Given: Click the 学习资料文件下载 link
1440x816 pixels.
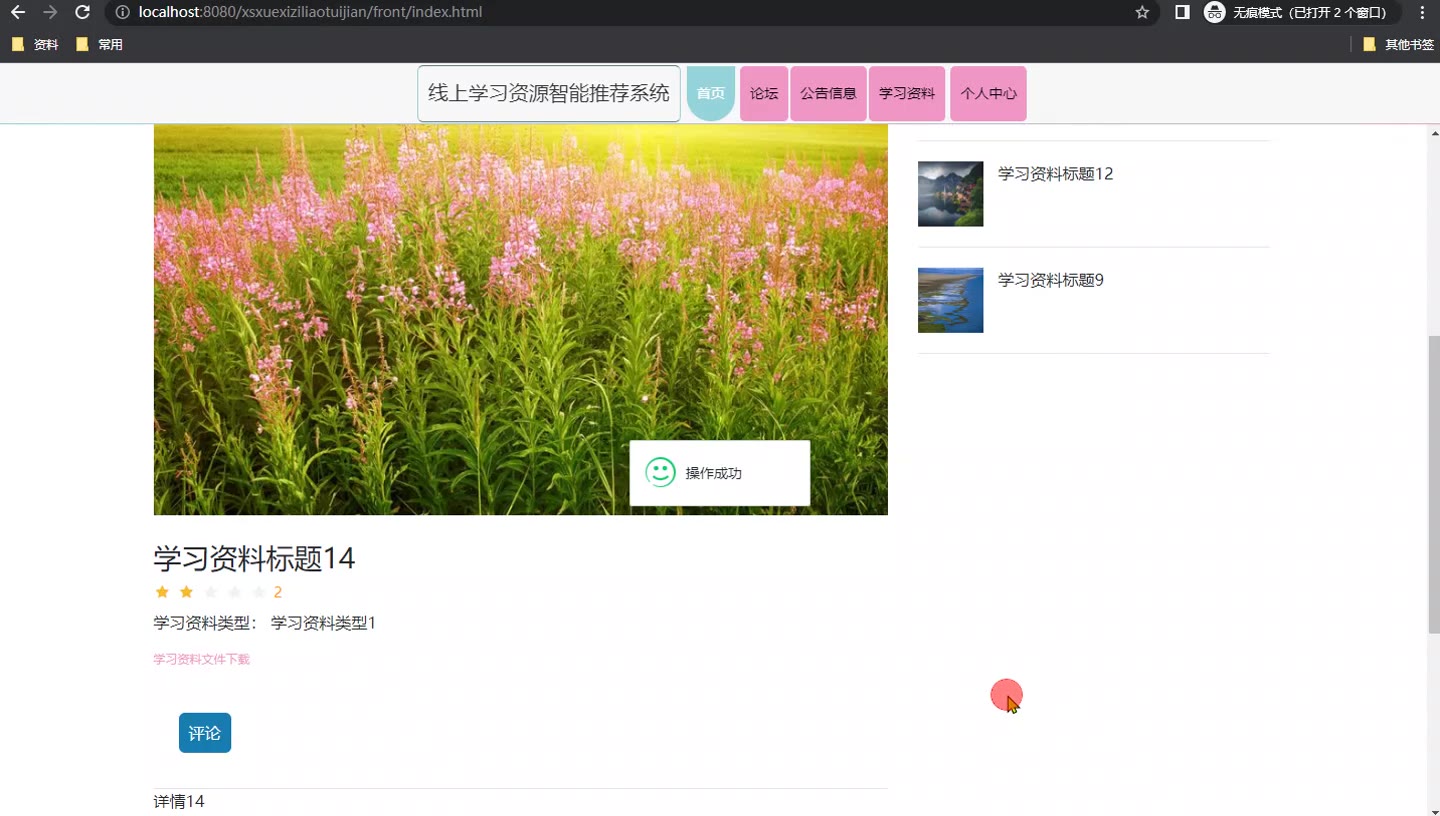Looking at the screenshot, I should coord(201,659).
